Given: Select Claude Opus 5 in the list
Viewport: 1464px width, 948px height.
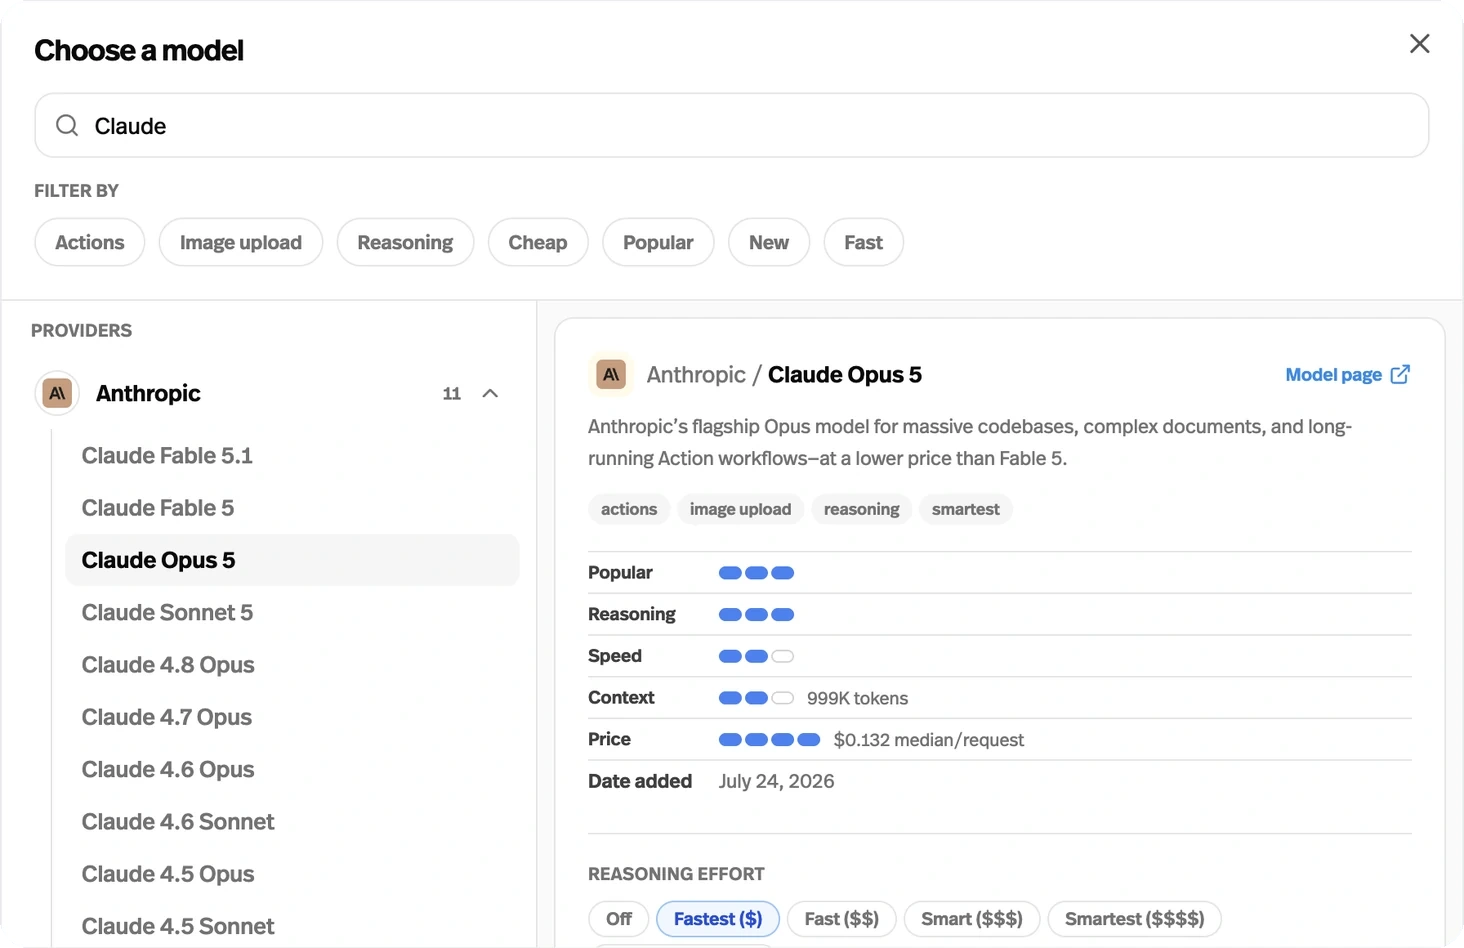Looking at the screenshot, I should 292,560.
